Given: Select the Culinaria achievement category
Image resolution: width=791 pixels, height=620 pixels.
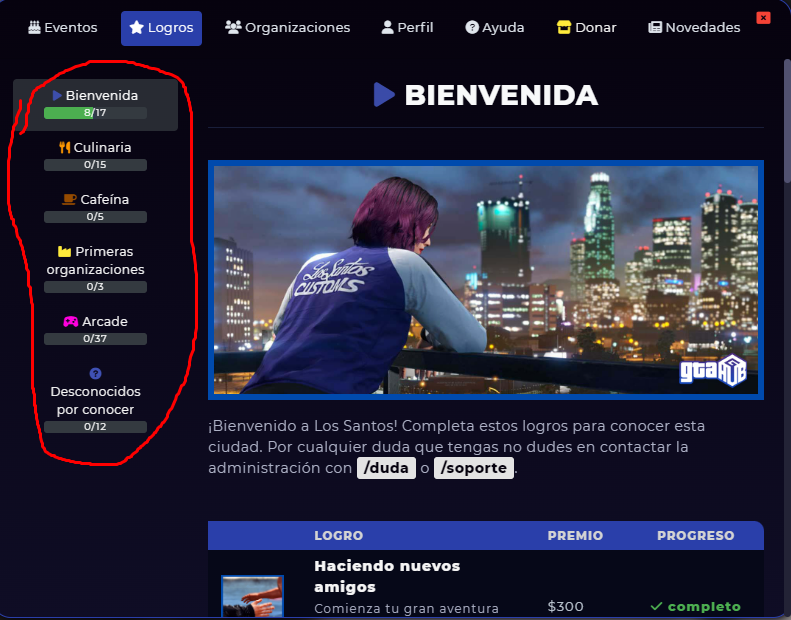Looking at the screenshot, I should coord(95,156).
